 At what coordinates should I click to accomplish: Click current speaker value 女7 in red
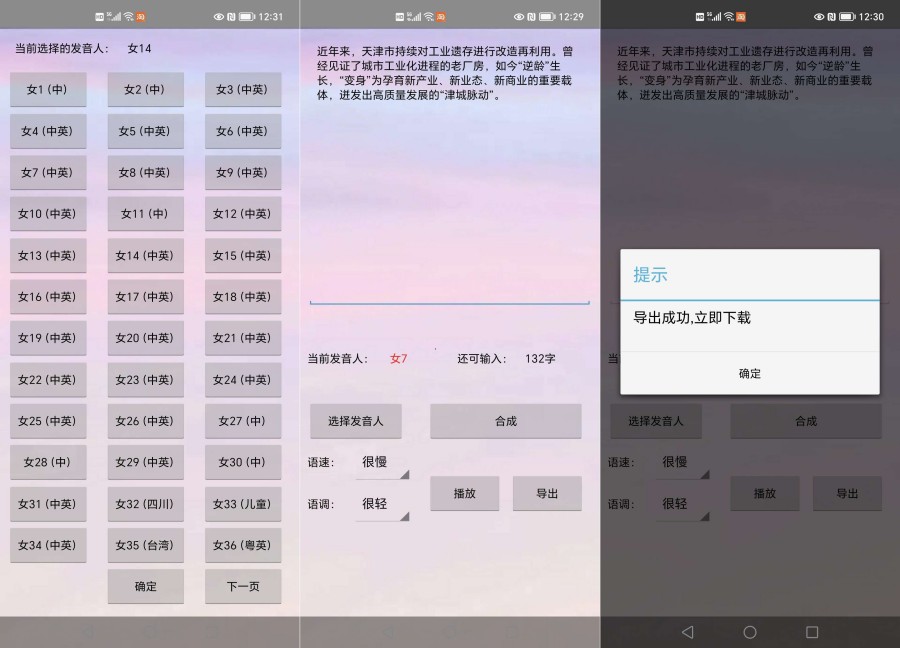(x=398, y=359)
